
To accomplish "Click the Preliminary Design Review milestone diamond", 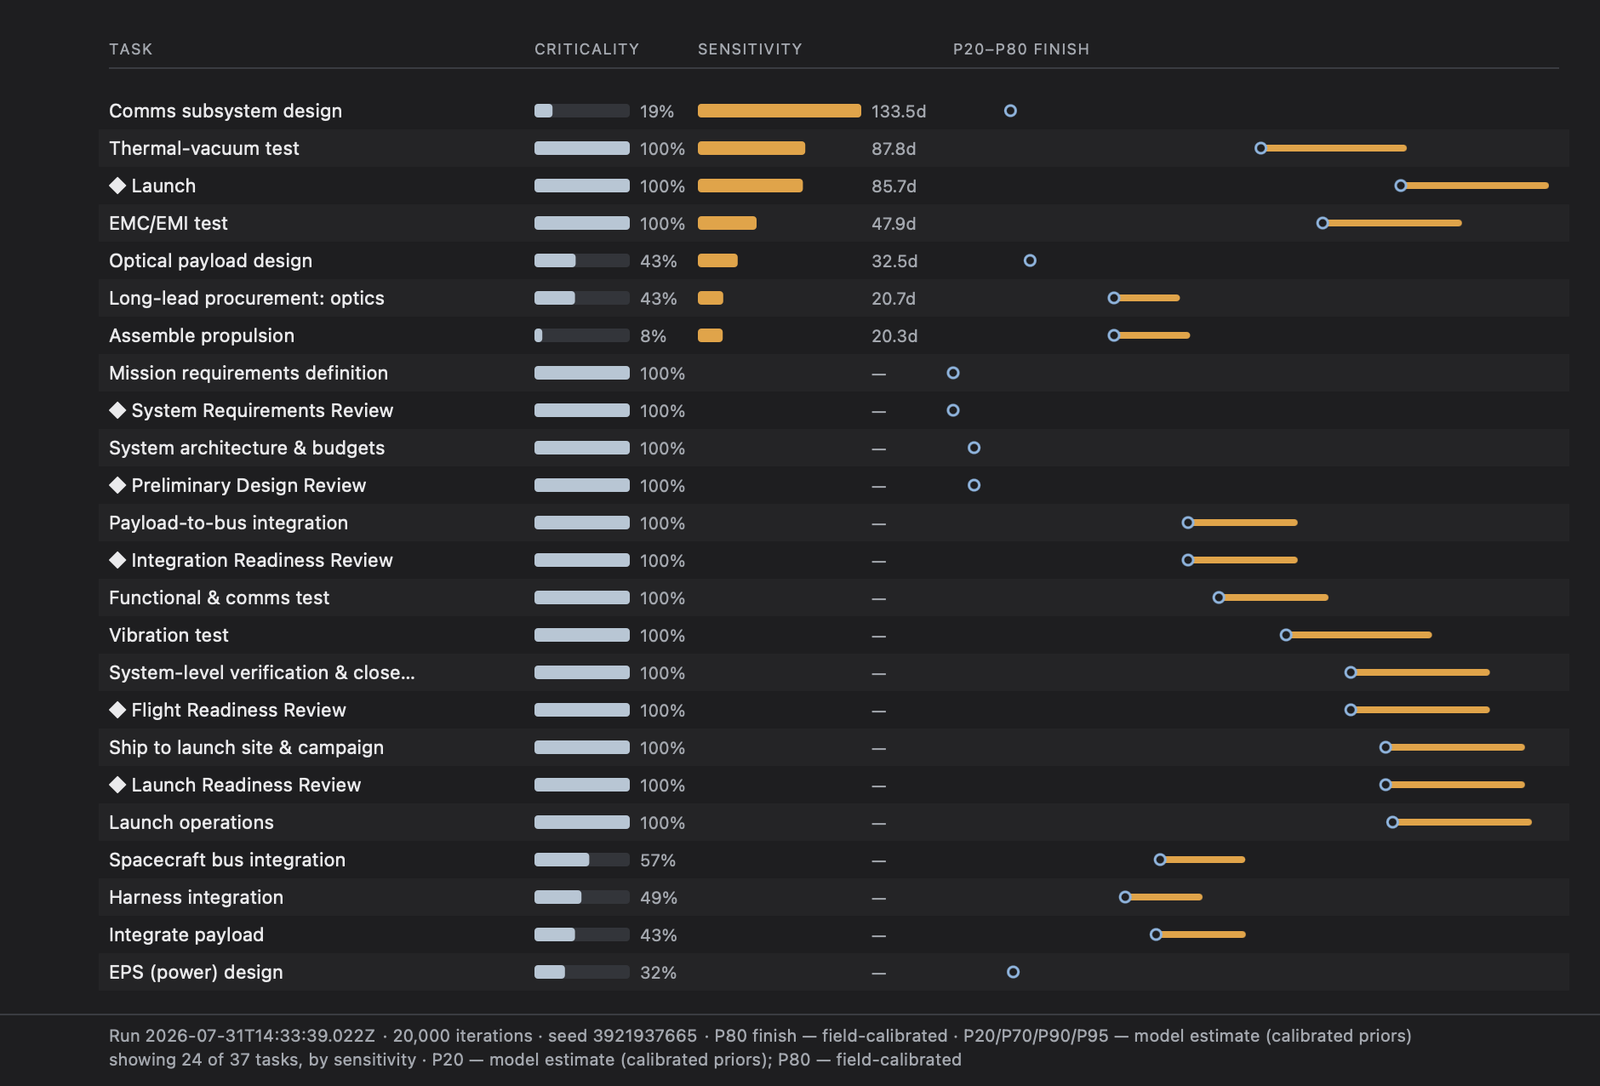I will pyautogui.click(x=117, y=485).
